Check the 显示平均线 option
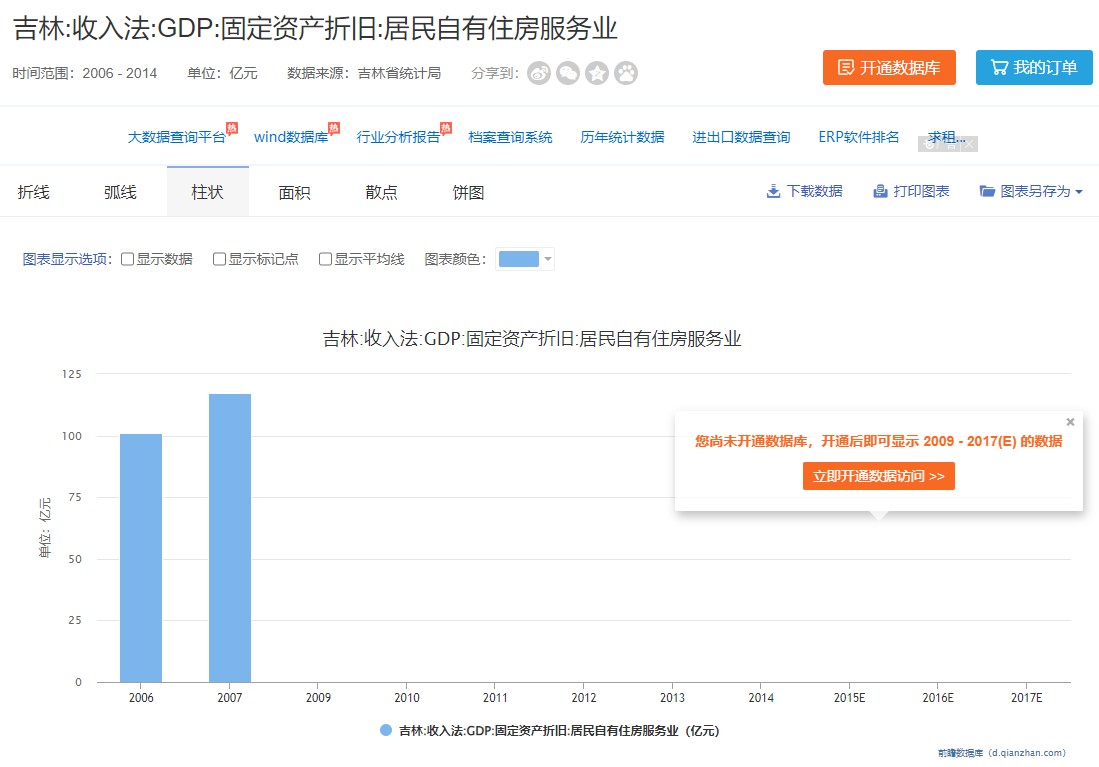 click(x=326, y=259)
